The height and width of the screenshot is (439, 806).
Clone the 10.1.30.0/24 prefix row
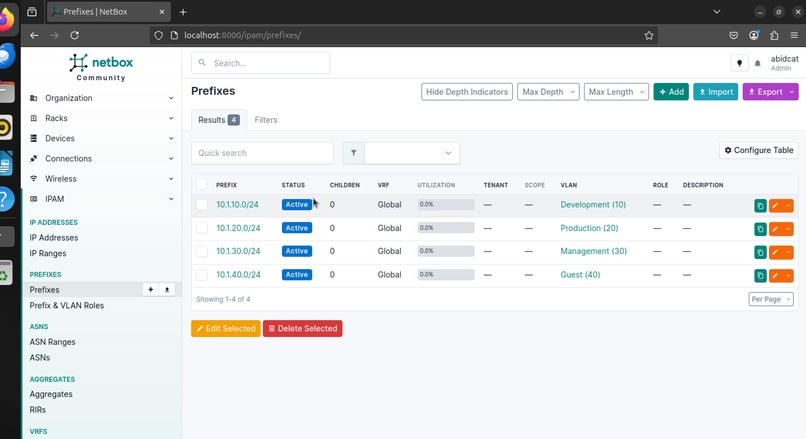(760, 252)
